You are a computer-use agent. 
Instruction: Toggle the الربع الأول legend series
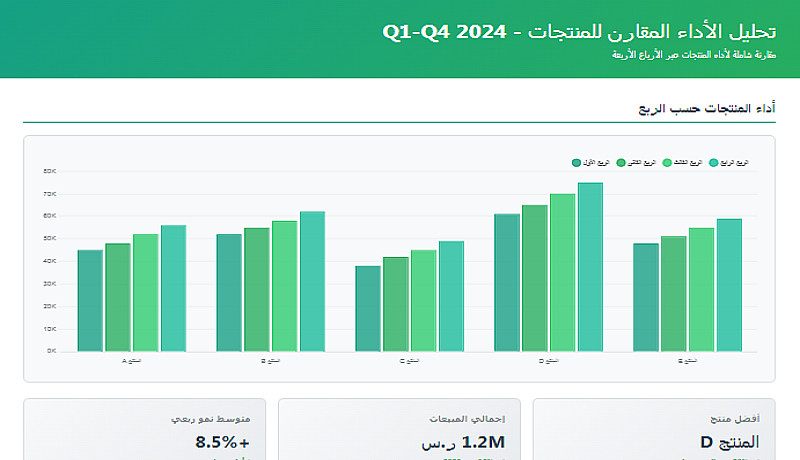pos(577,162)
